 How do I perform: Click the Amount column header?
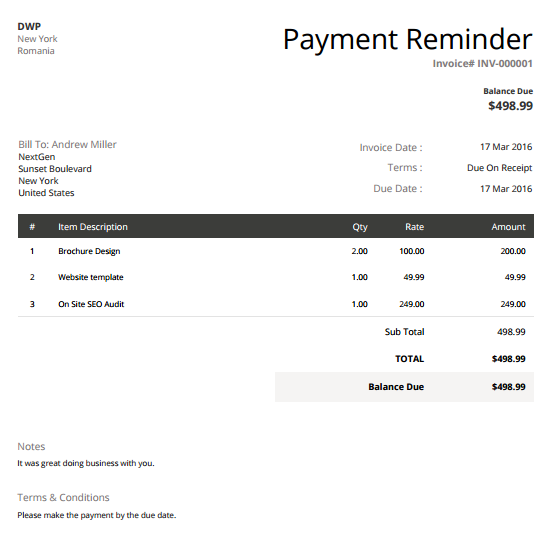(x=508, y=227)
